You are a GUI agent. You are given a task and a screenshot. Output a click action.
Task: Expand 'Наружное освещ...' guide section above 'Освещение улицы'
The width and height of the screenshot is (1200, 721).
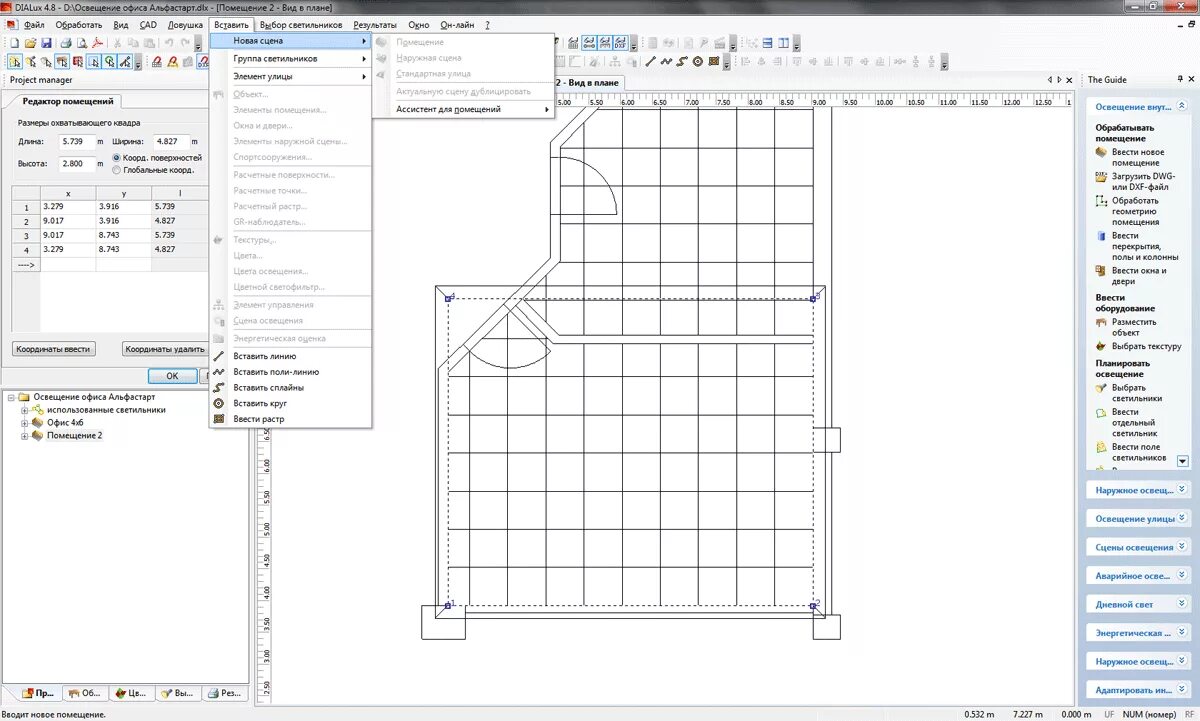coord(1183,489)
